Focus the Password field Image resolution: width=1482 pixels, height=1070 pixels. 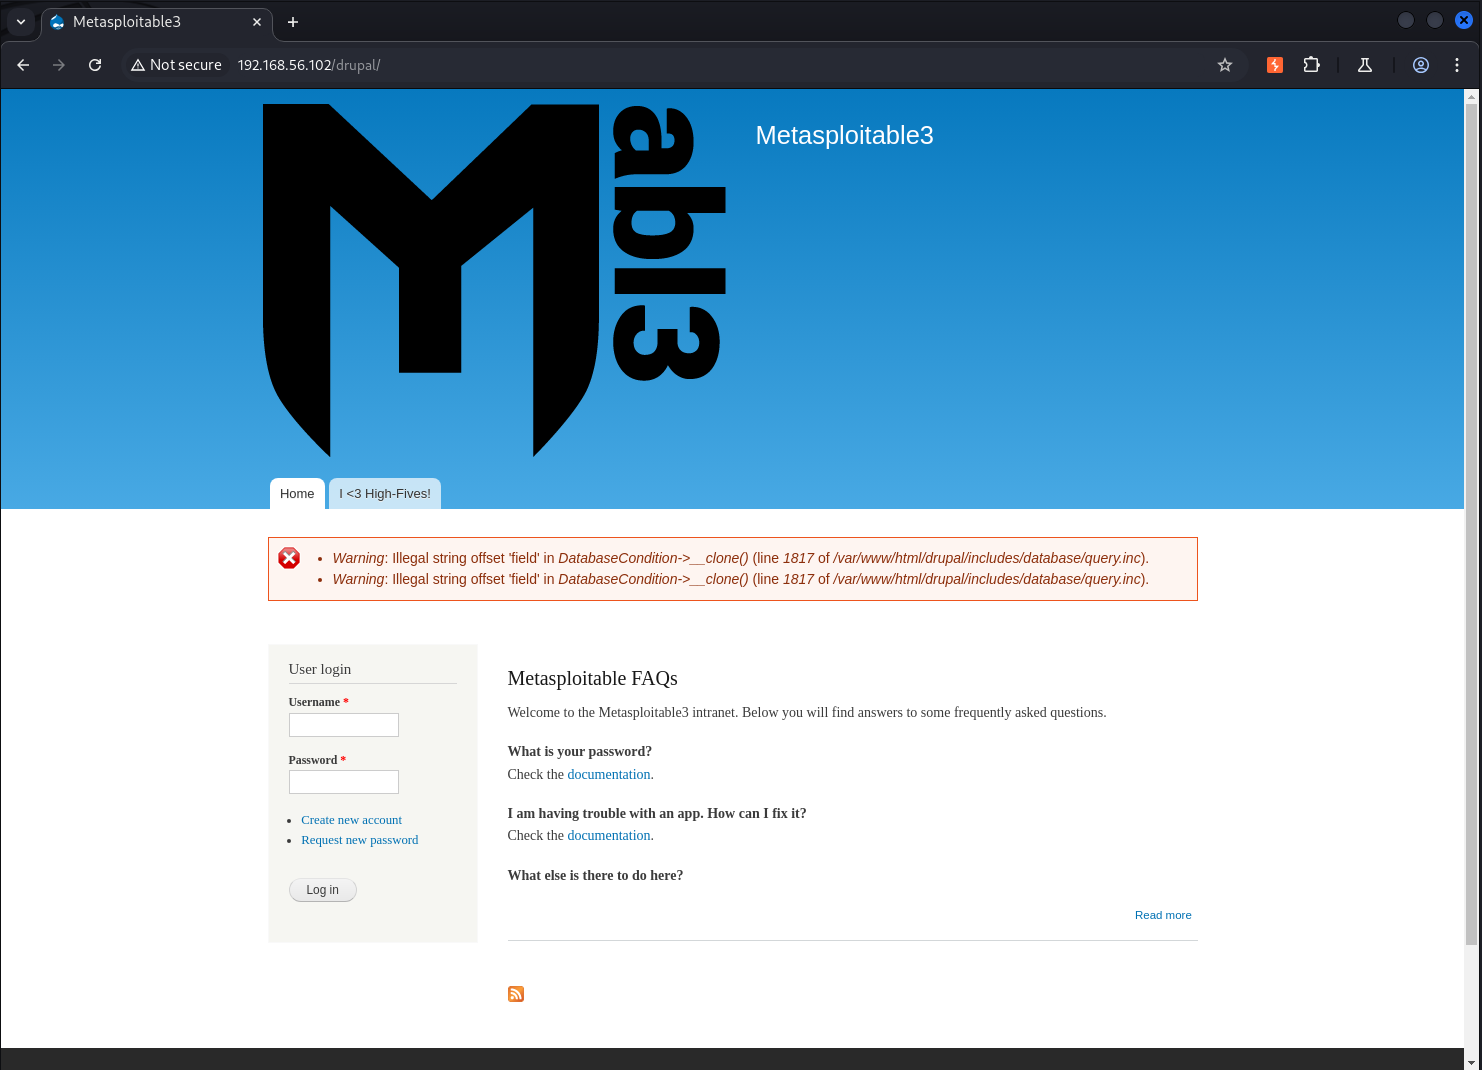[x=344, y=782]
